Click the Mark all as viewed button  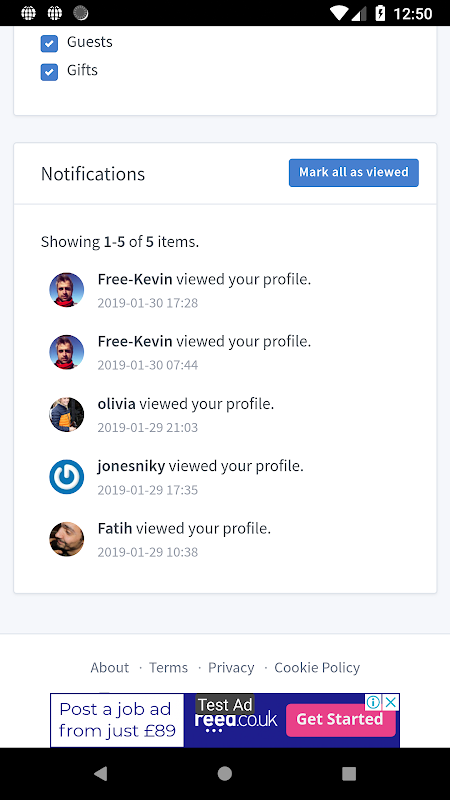click(x=354, y=172)
